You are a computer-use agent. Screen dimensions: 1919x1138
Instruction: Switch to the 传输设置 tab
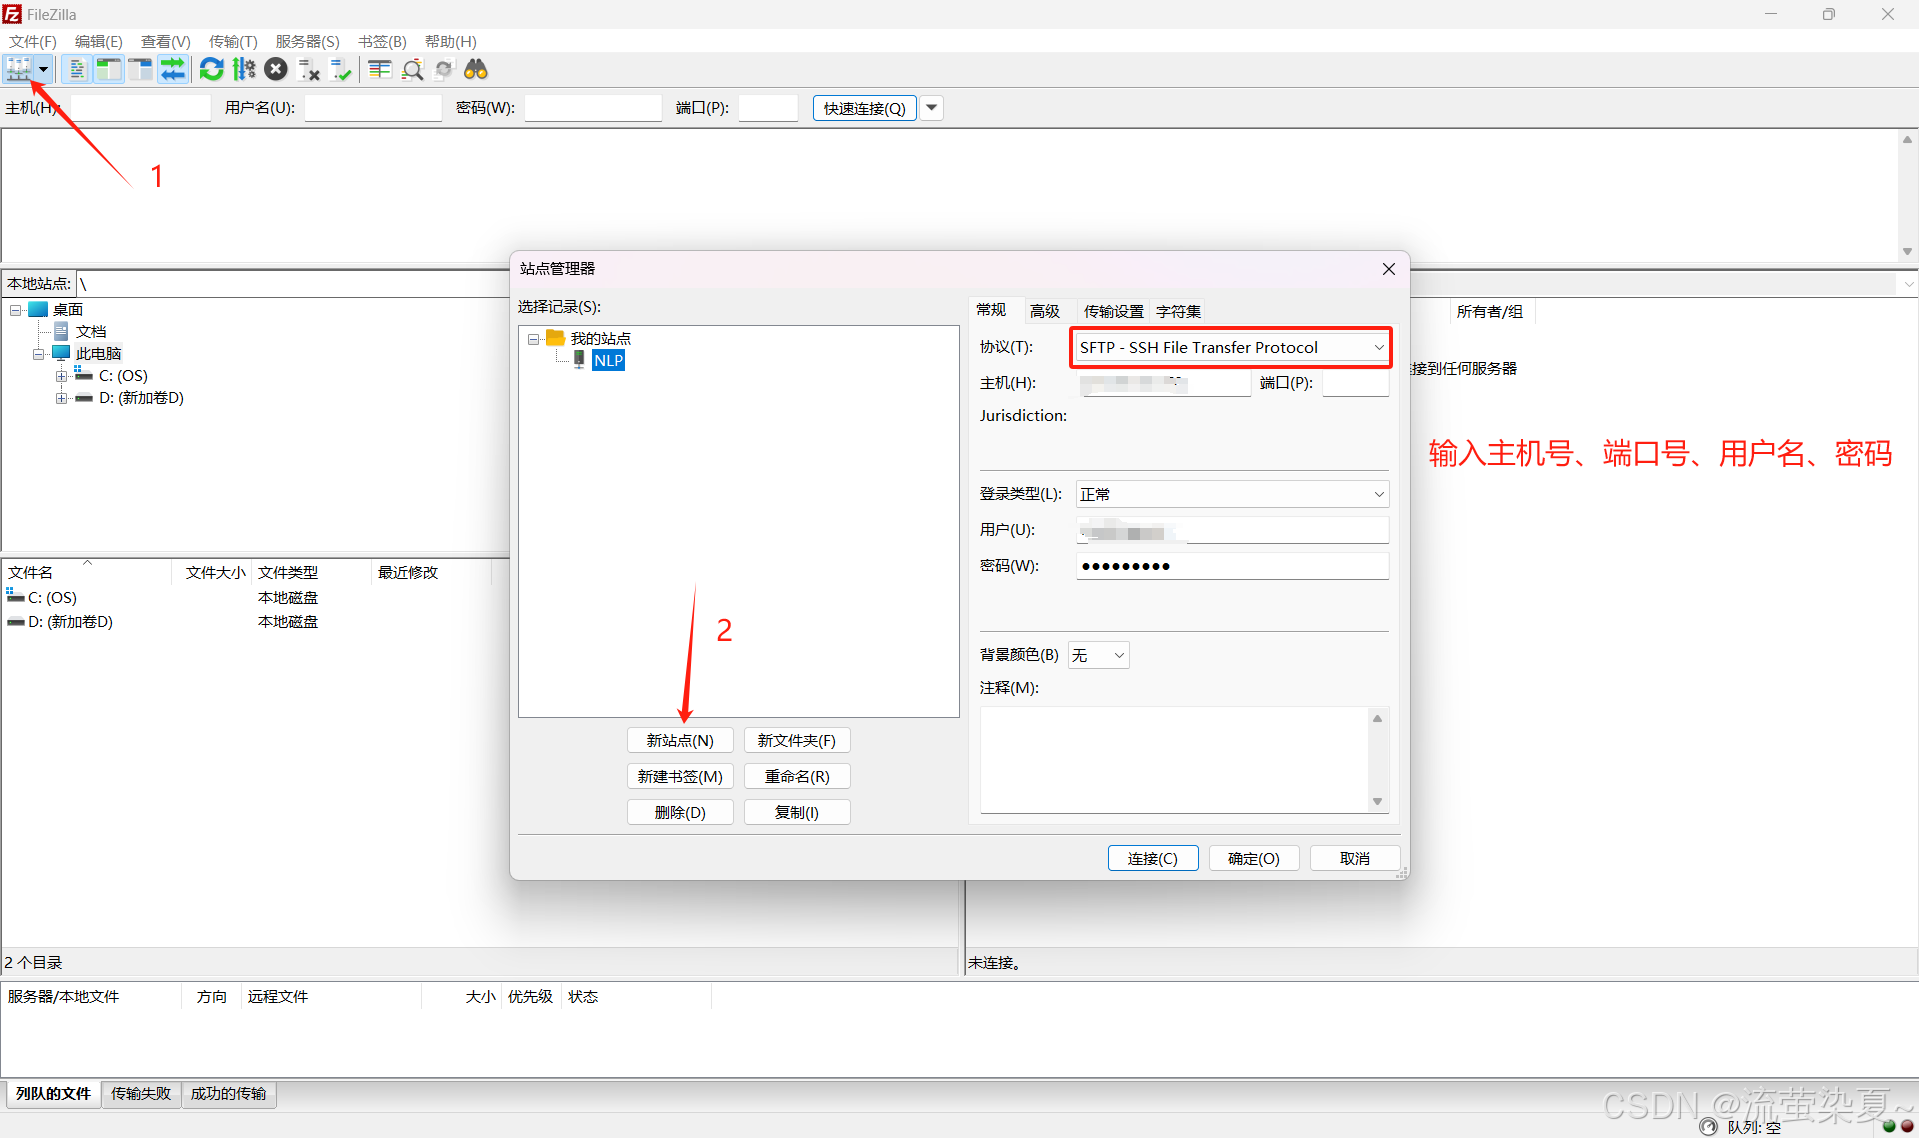(1113, 311)
